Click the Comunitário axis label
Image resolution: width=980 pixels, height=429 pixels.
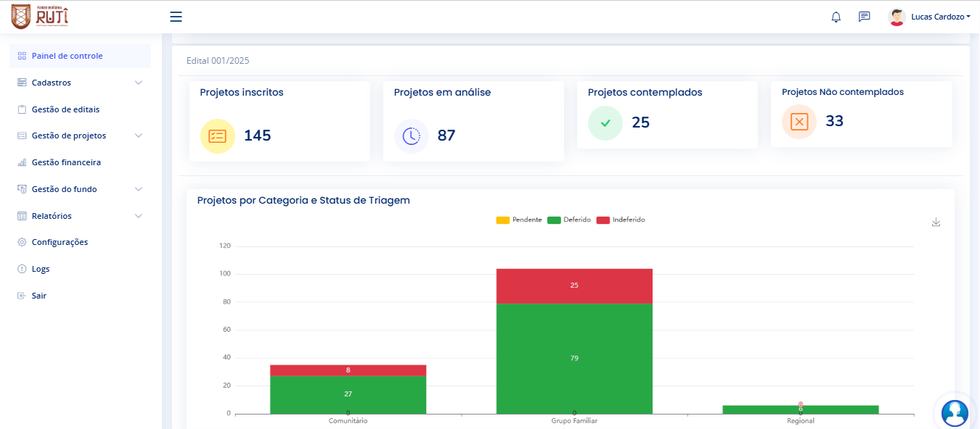point(348,421)
